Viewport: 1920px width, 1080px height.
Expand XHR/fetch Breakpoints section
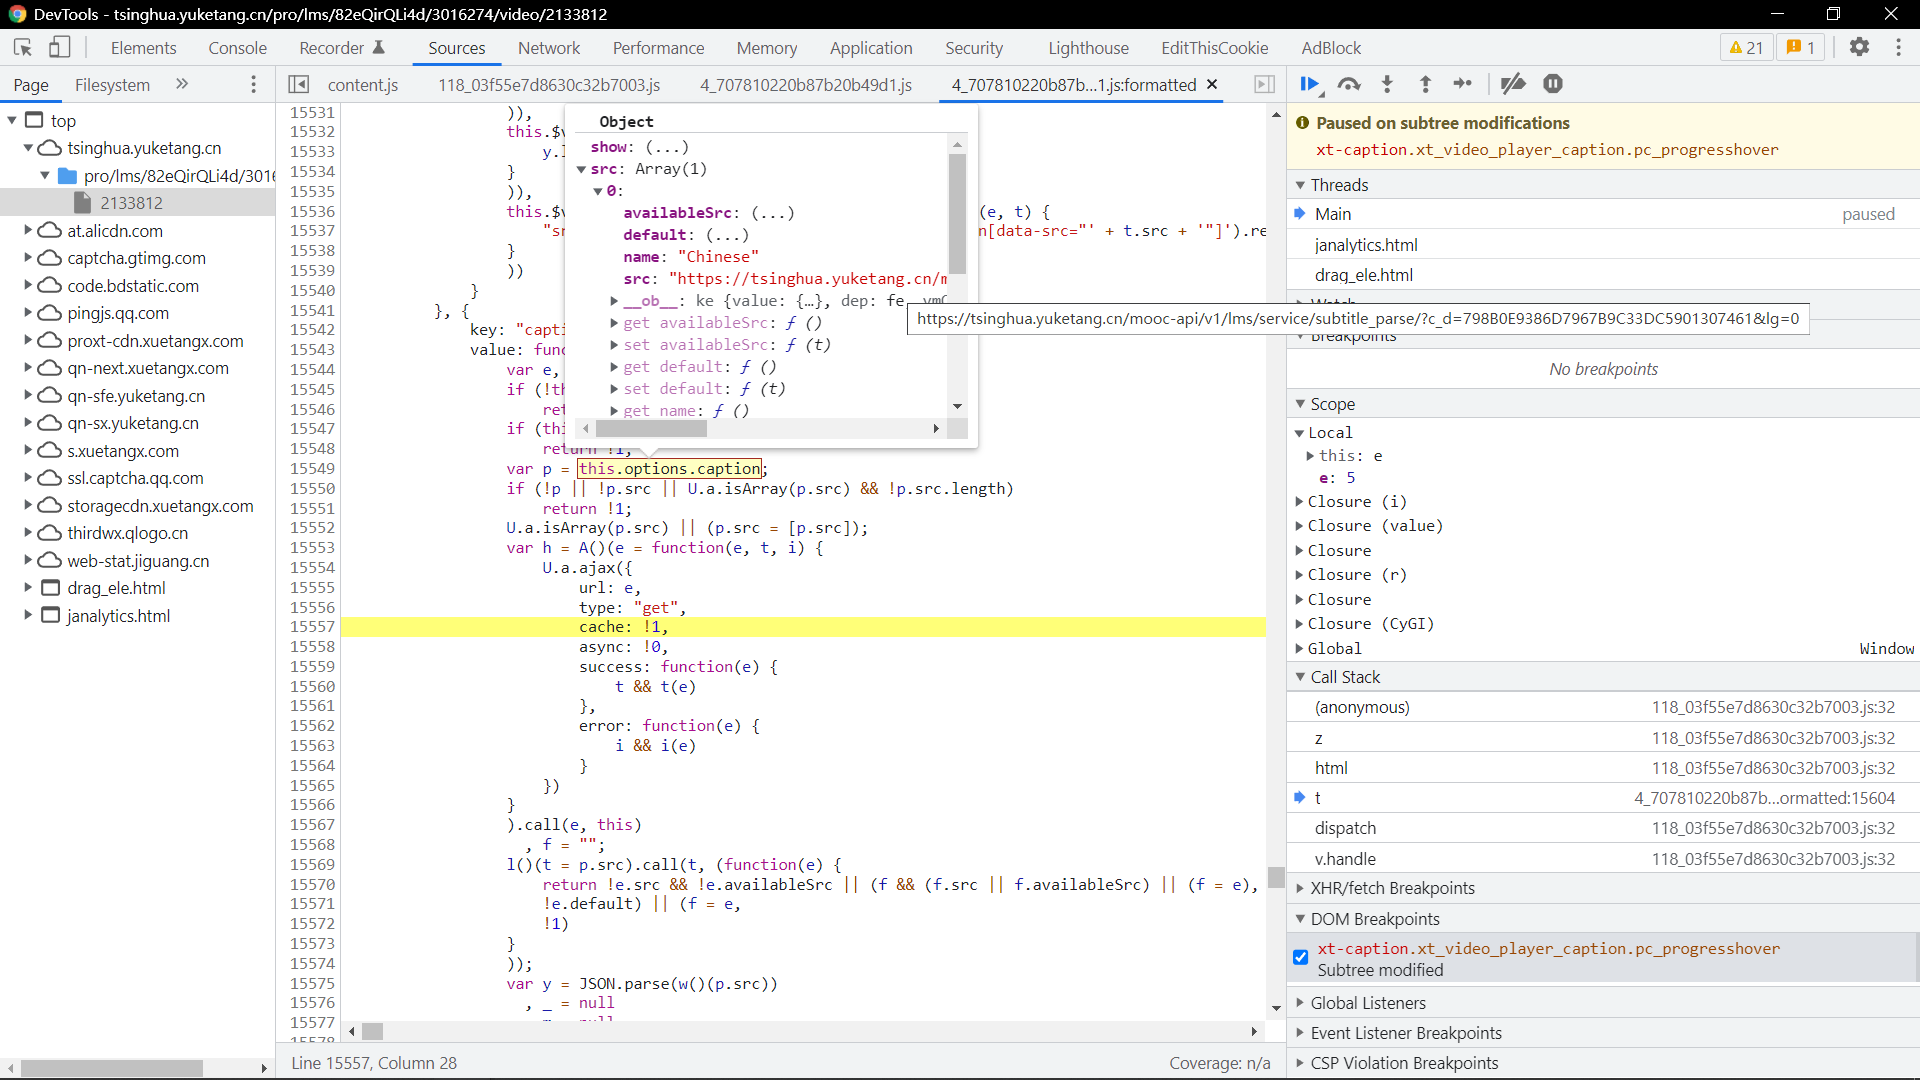(x=1392, y=888)
